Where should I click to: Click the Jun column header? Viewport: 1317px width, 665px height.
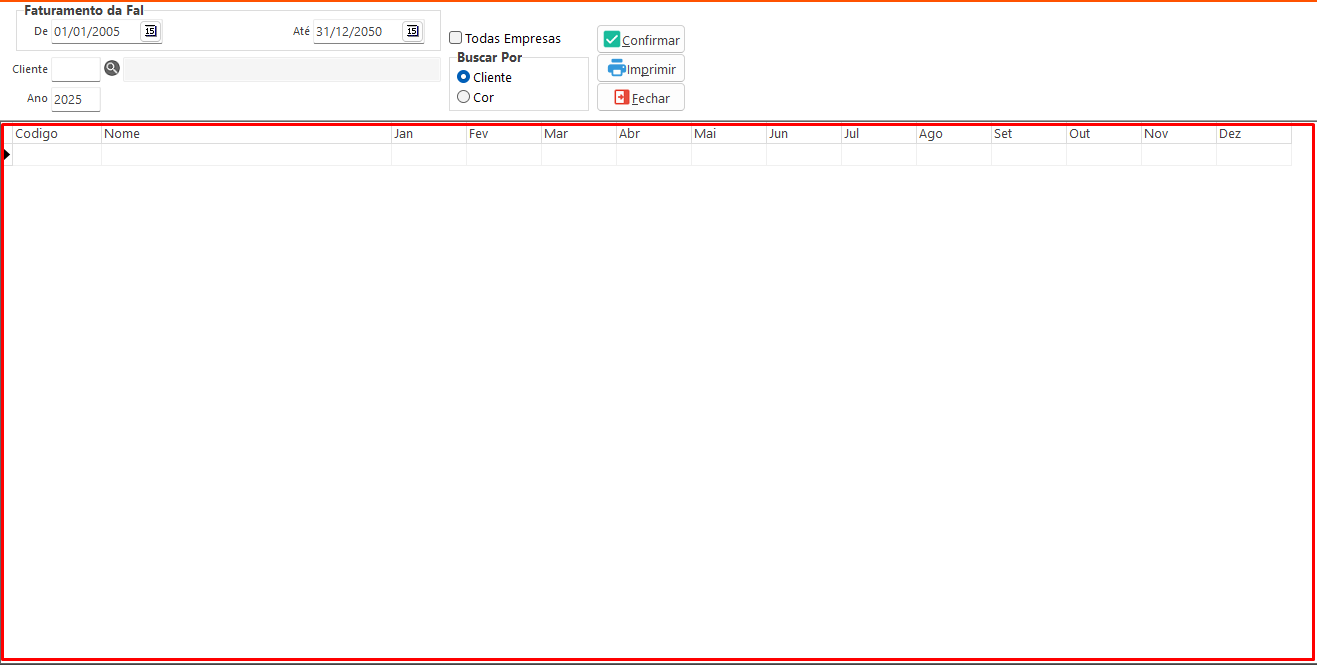coord(804,134)
